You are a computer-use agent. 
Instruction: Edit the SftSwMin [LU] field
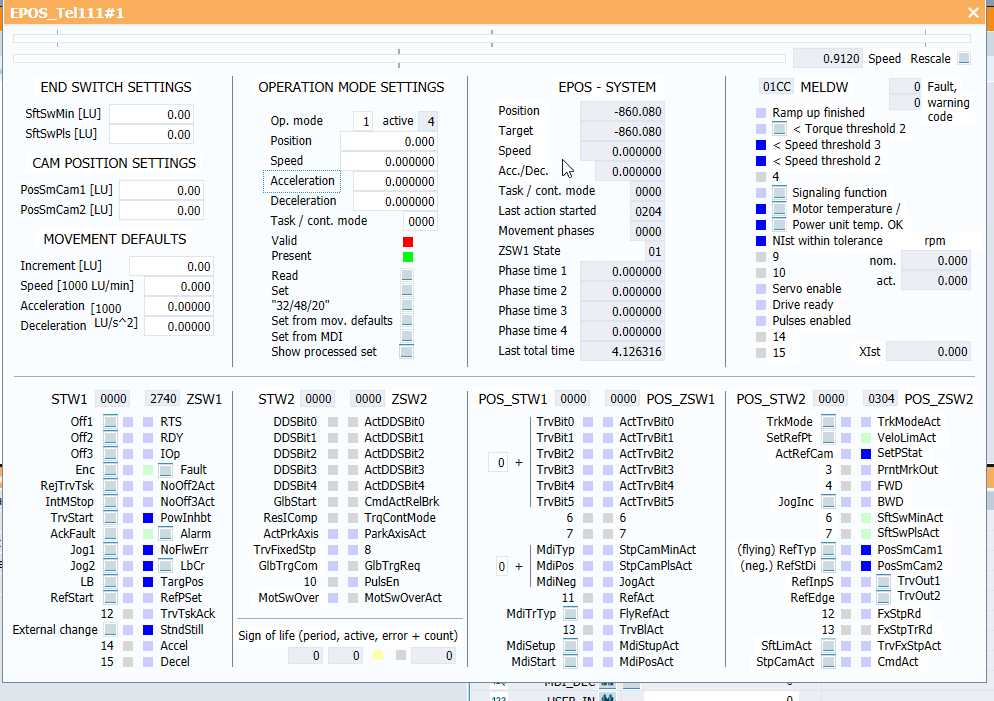[151, 114]
